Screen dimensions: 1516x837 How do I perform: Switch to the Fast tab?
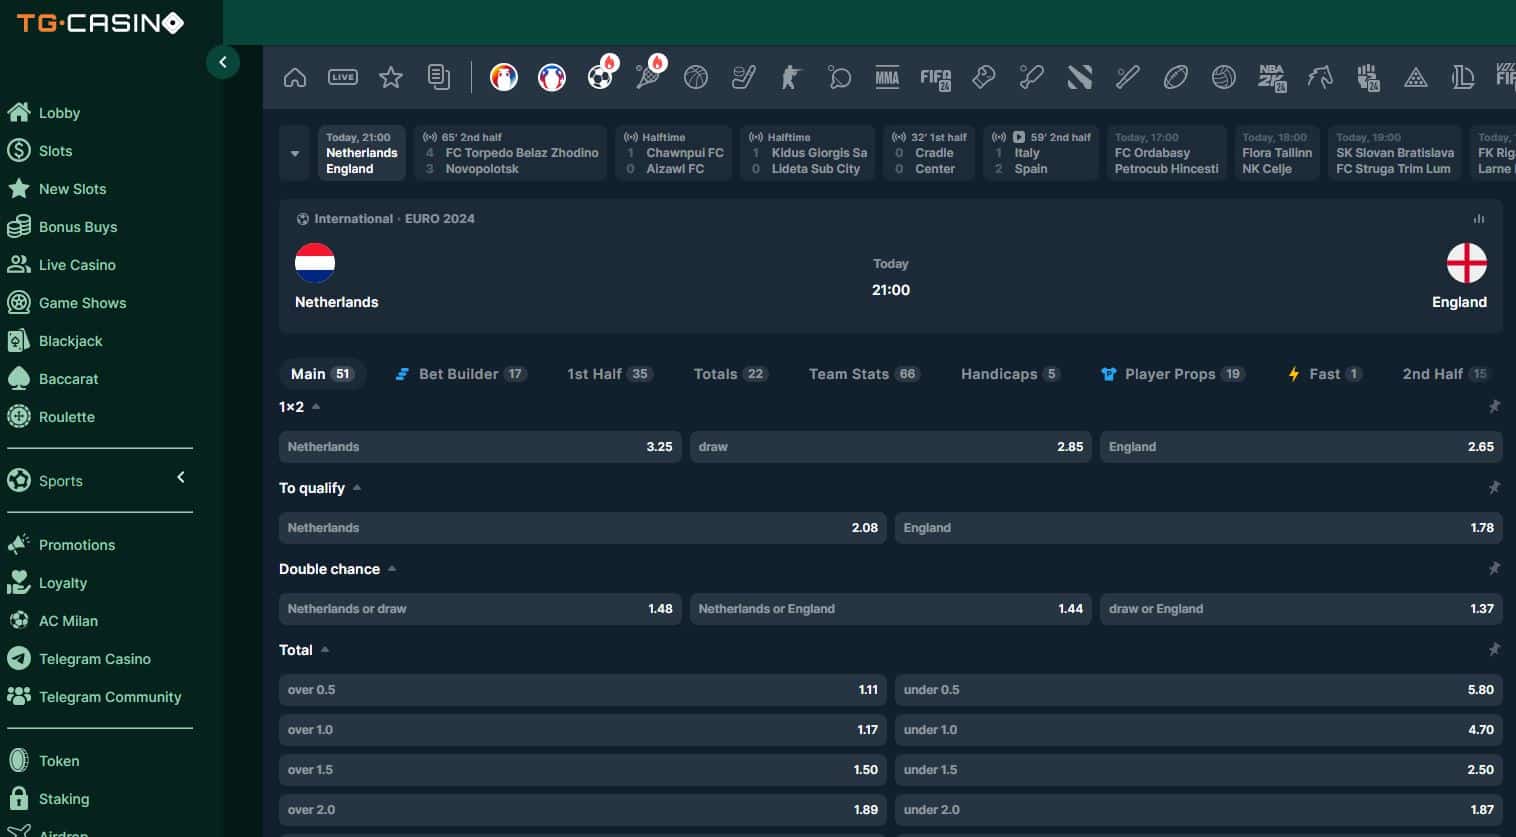[x=1324, y=374]
